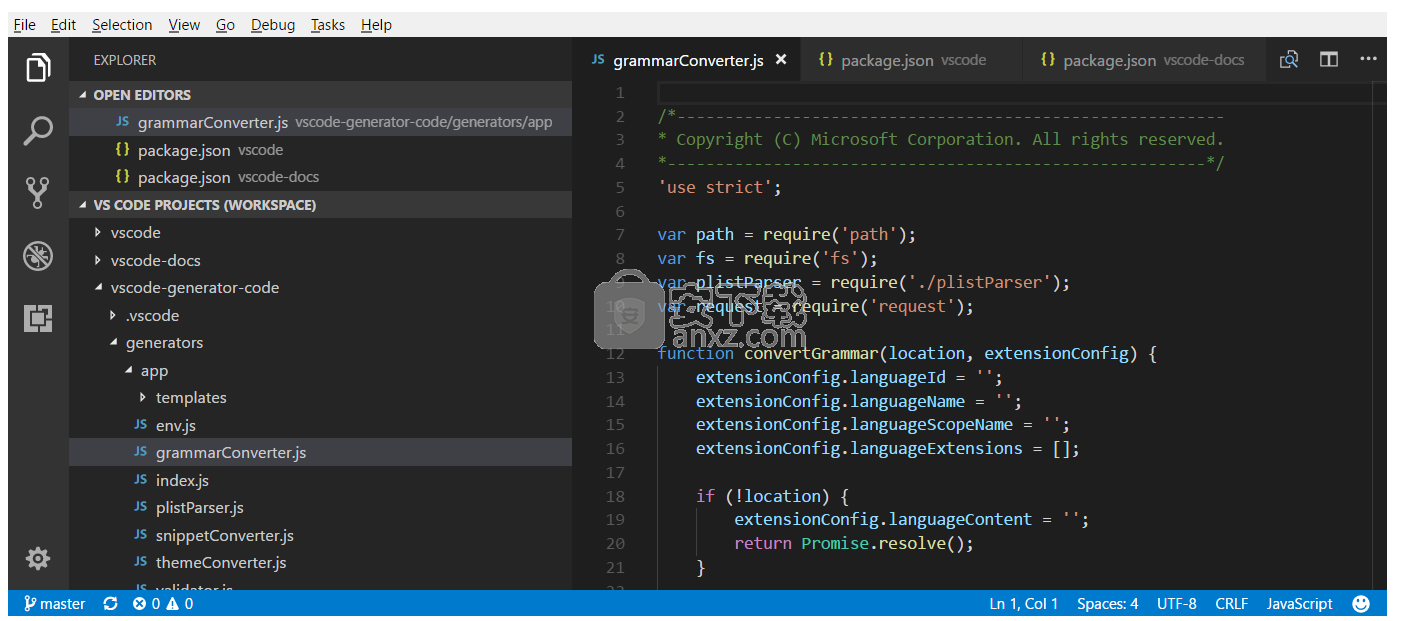Click the Explorer panel title
Viewport: 1404px width, 621px height.
click(x=125, y=60)
